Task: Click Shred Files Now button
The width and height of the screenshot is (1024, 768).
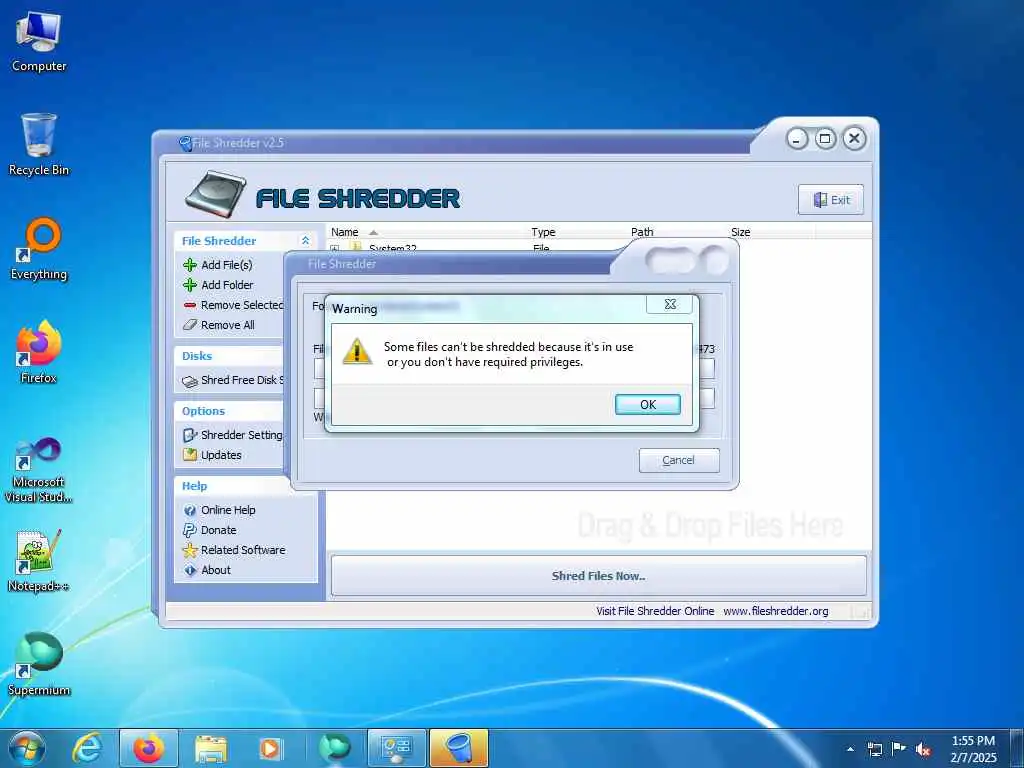Action: (x=598, y=576)
